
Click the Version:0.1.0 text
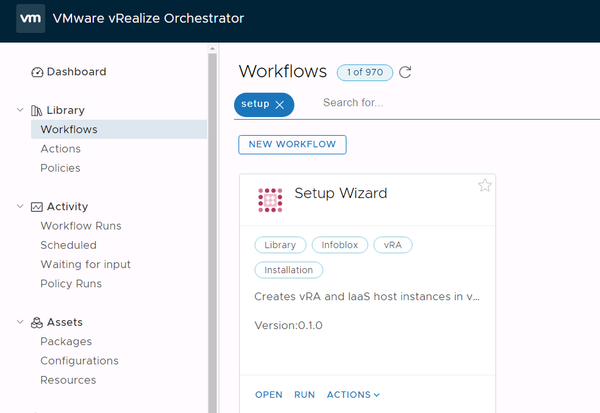(x=289, y=326)
